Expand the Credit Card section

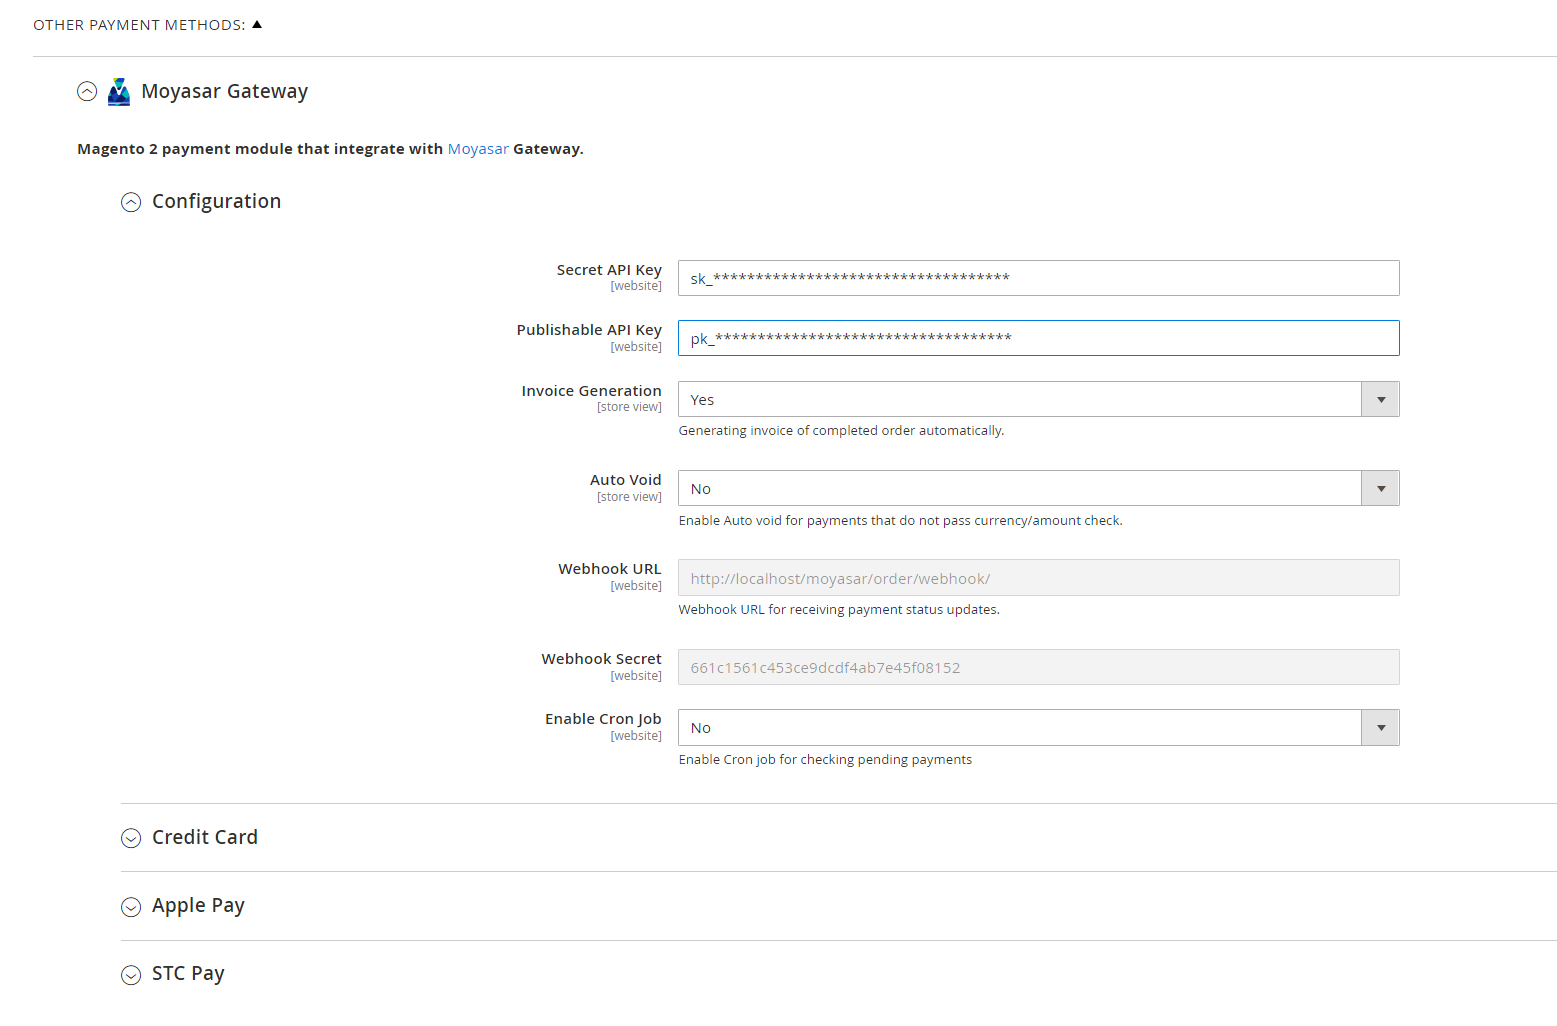(131, 838)
